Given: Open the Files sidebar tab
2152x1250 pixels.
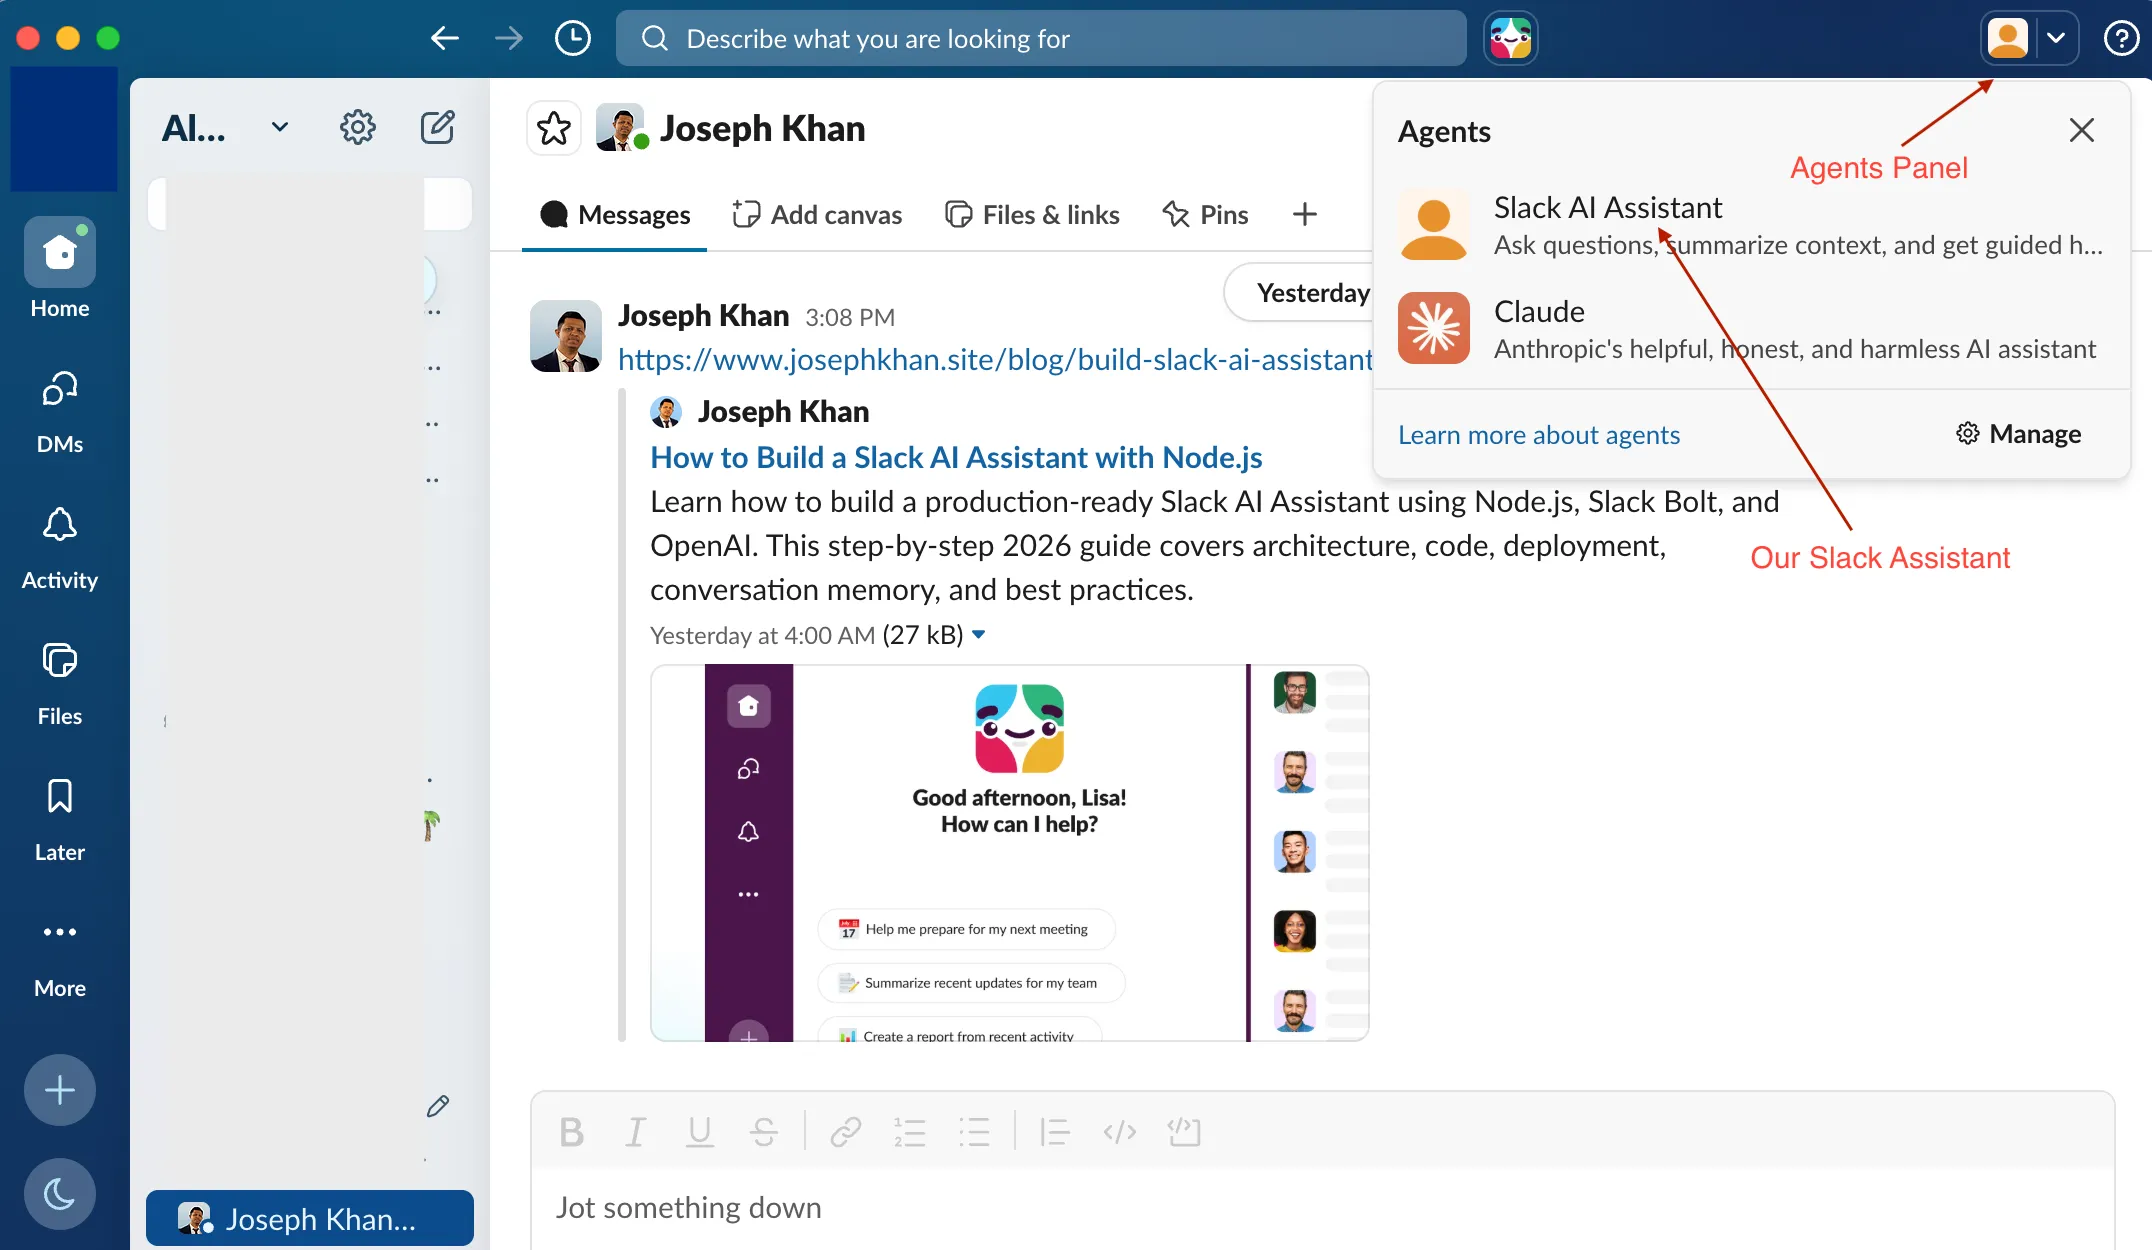Looking at the screenshot, I should click(60, 684).
